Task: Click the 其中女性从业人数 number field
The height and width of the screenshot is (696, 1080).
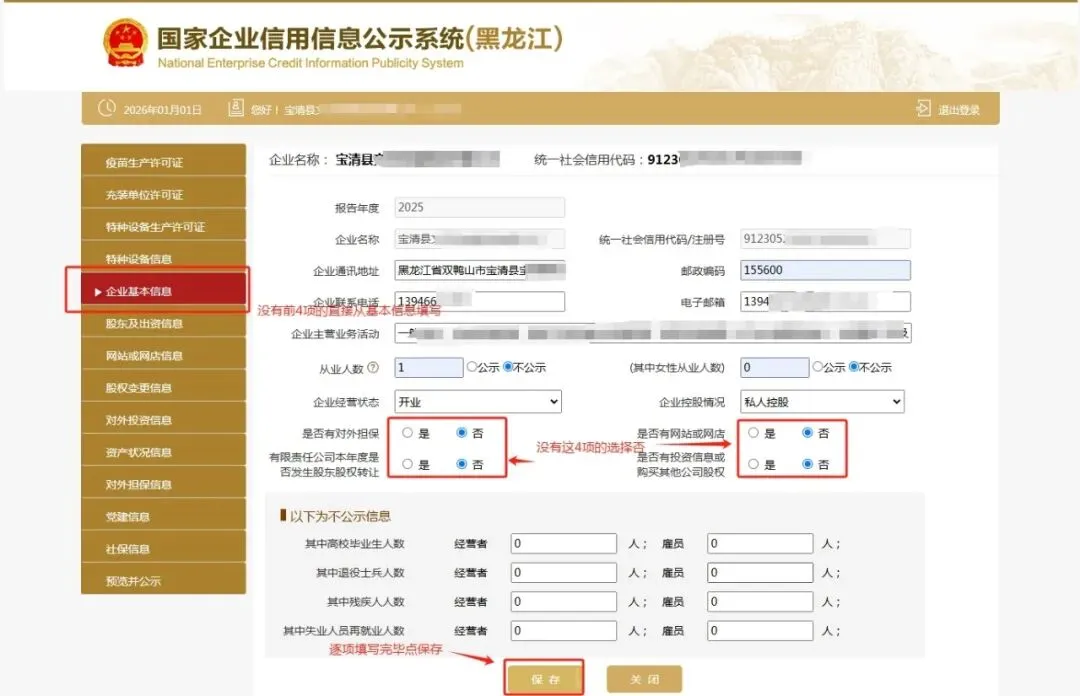Action: pyautogui.click(x=774, y=367)
